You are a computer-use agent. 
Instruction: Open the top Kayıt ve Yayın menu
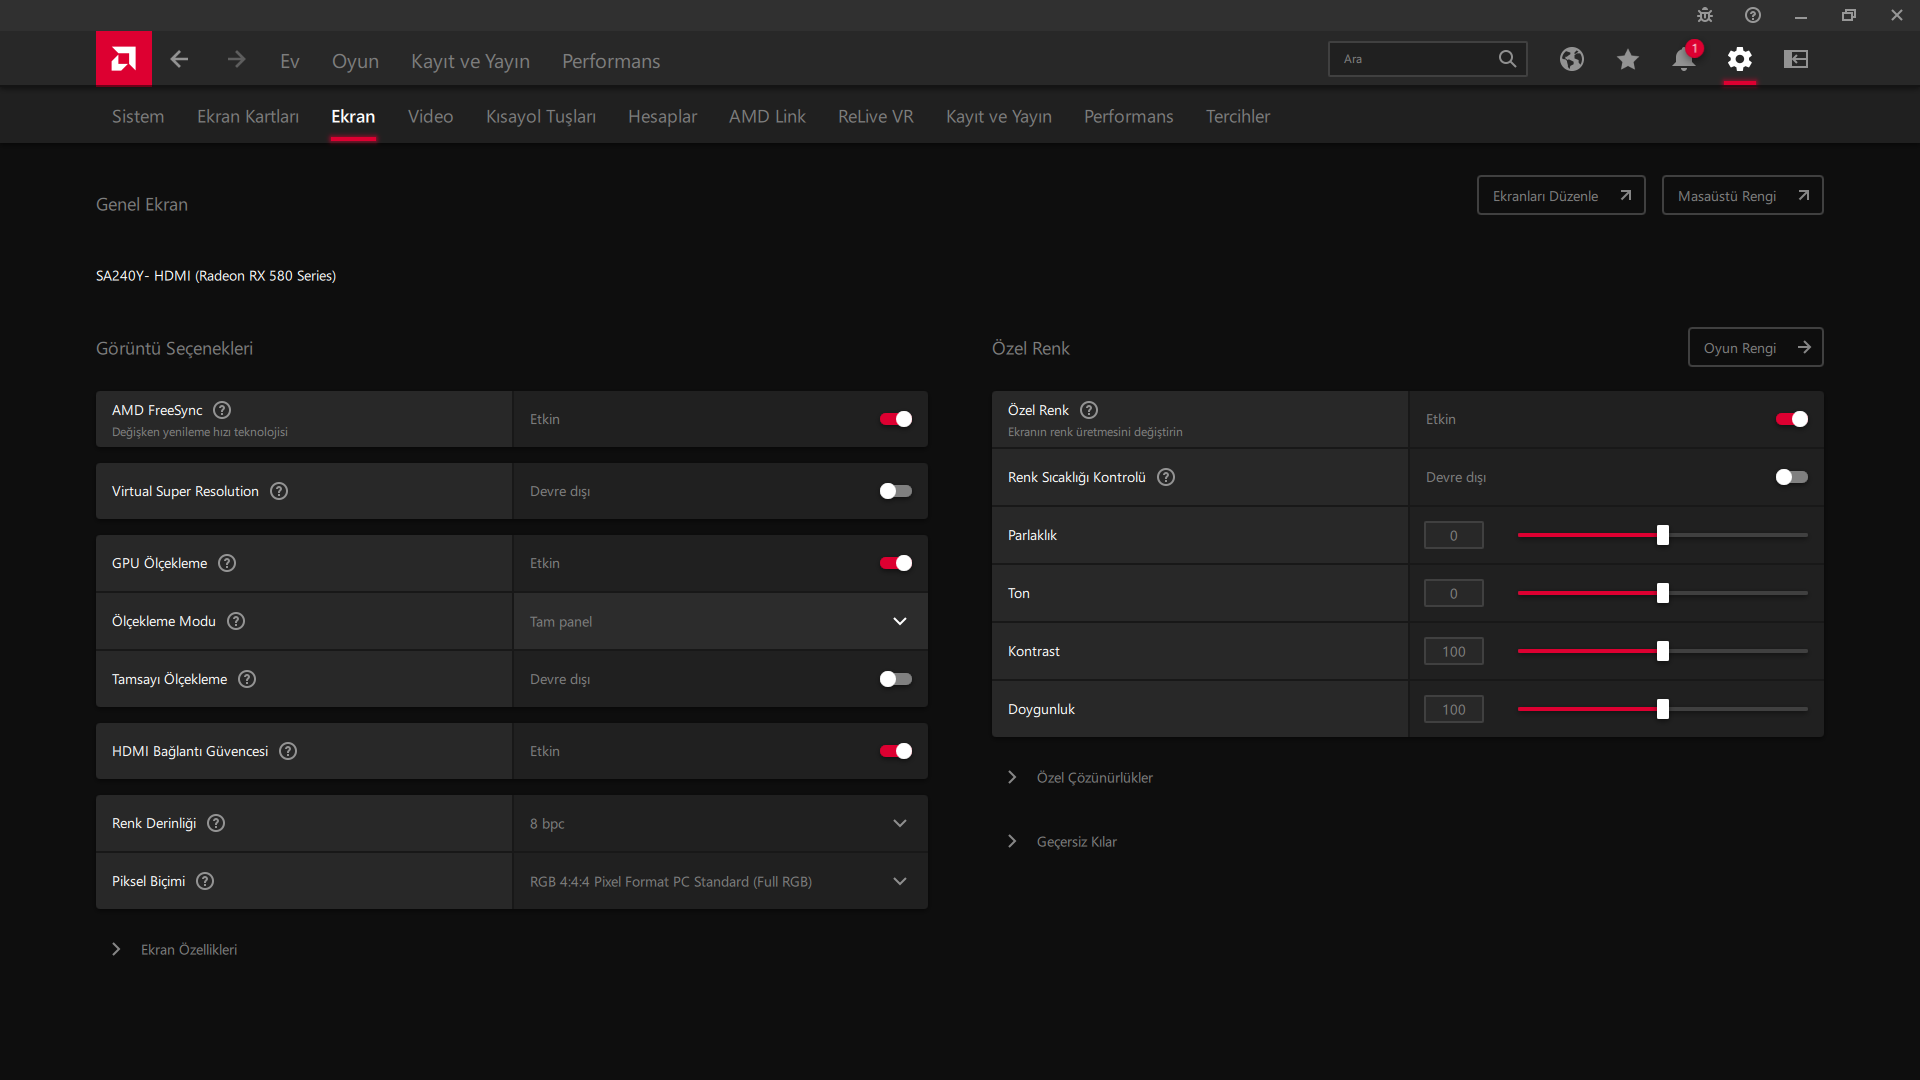click(470, 61)
